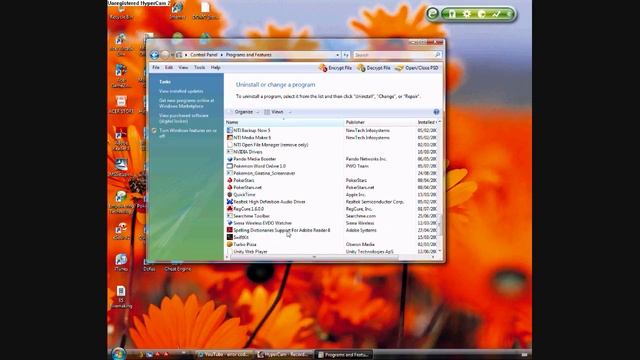The height and width of the screenshot is (360, 640).
Task: Open Get new programs online at Windows Marketplace
Action: [x=187, y=103]
